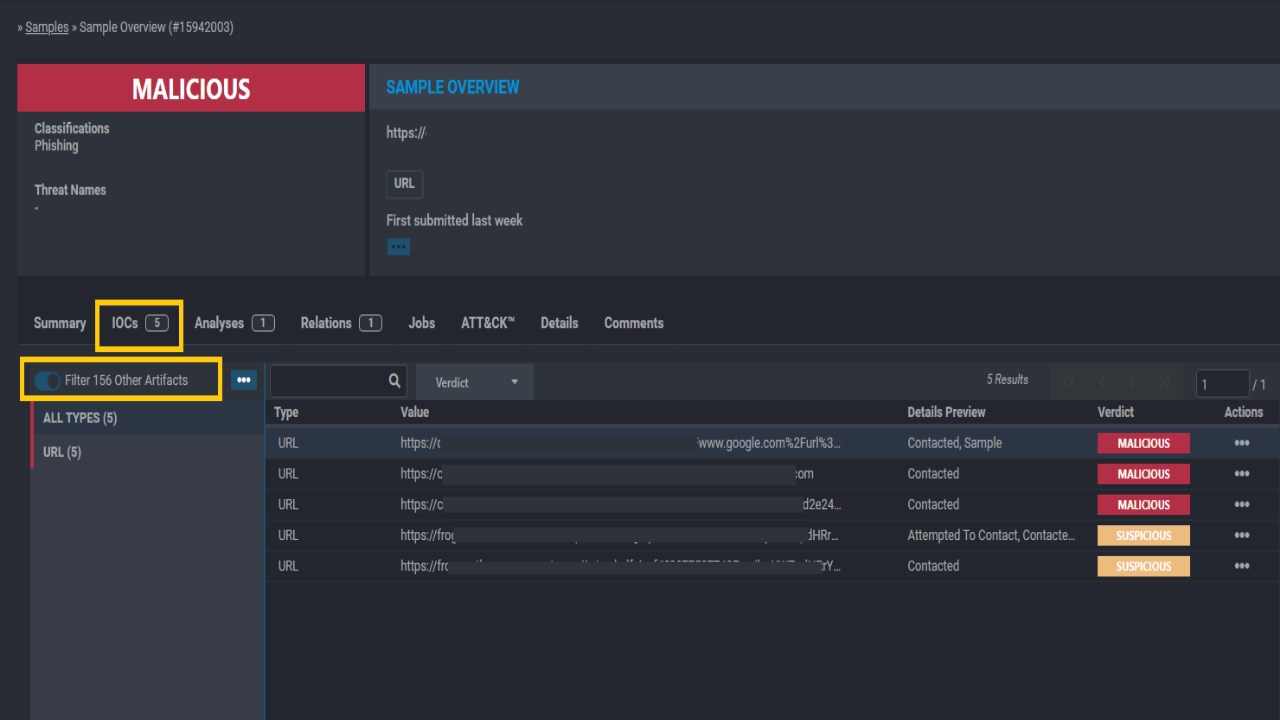Select the IOCs tab
1280x720 pixels.
(139, 323)
